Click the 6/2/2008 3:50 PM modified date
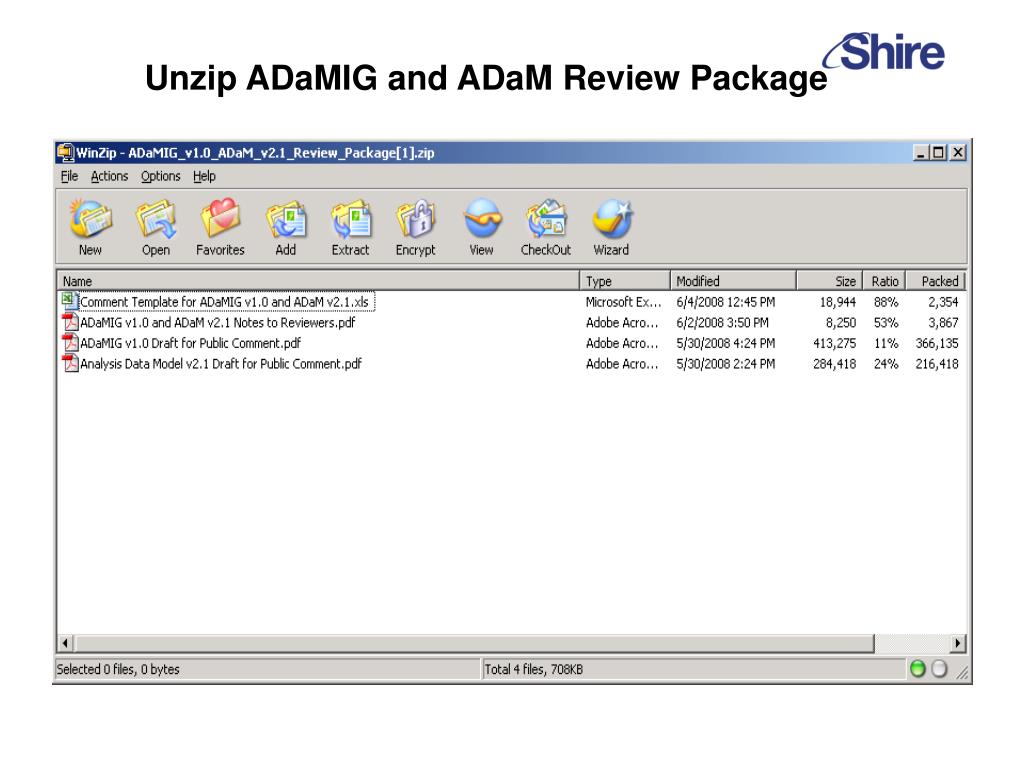Viewport: 1024px width, 768px height. (722, 323)
